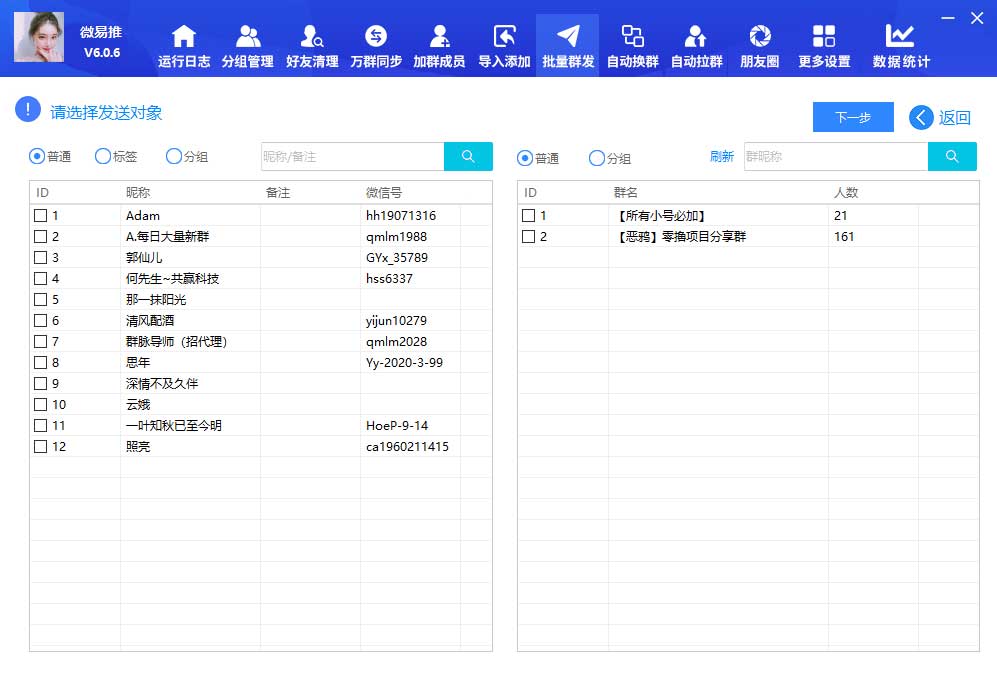Tick the checkbox for contact Adam

tap(41, 215)
